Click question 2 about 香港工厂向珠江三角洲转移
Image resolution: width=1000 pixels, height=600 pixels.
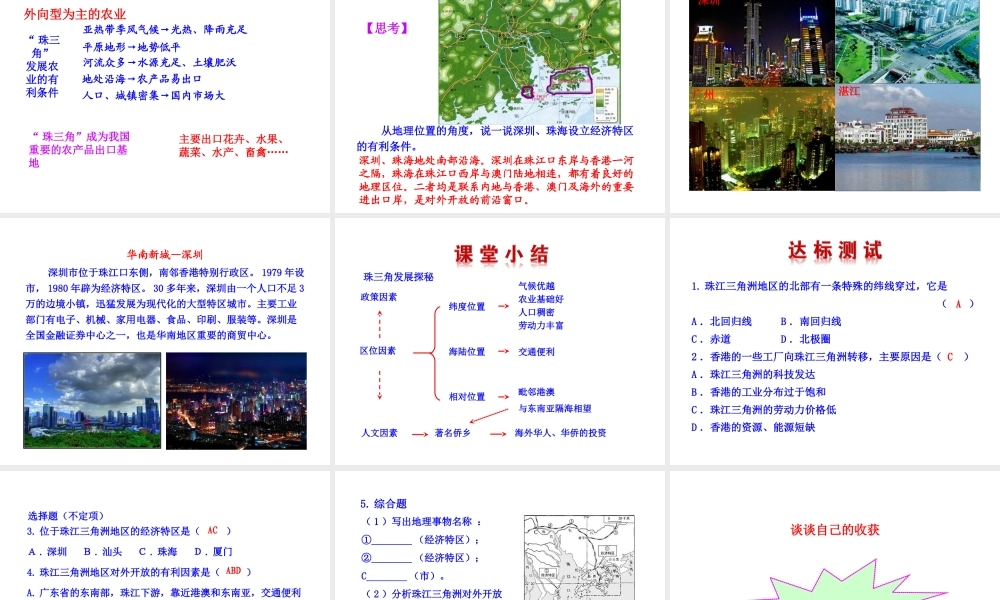tap(830, 357)
